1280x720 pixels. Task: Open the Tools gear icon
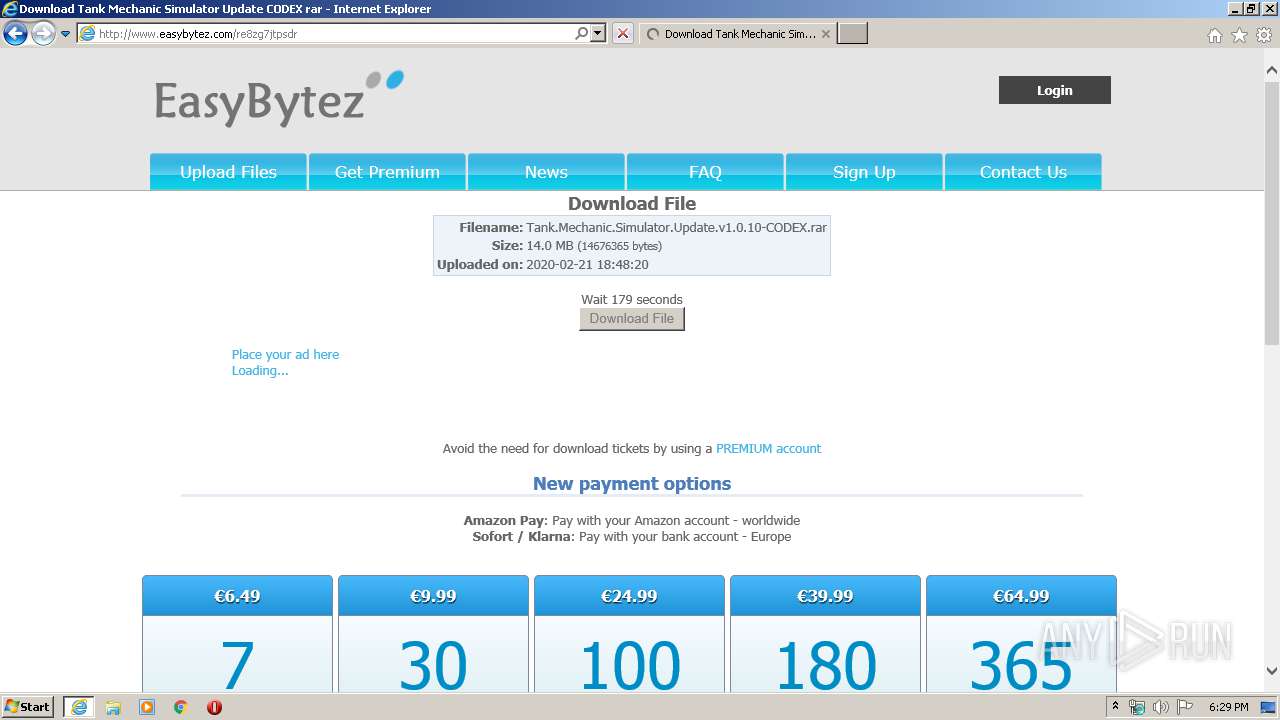(x=1264, y=35)
